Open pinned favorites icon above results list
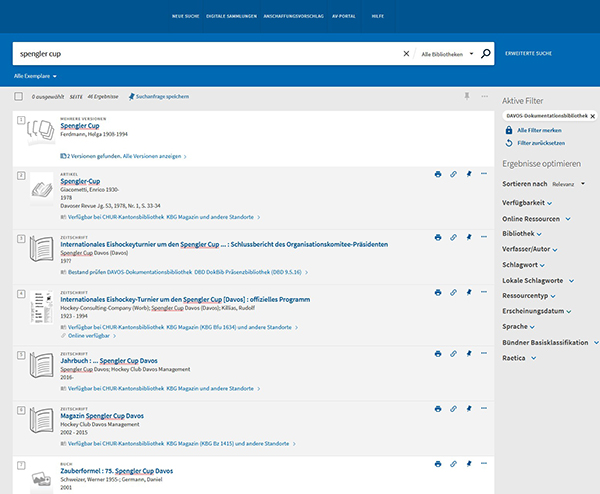This screenshot has width=600, height=494. pyautogui.click(x=466, y=96)
